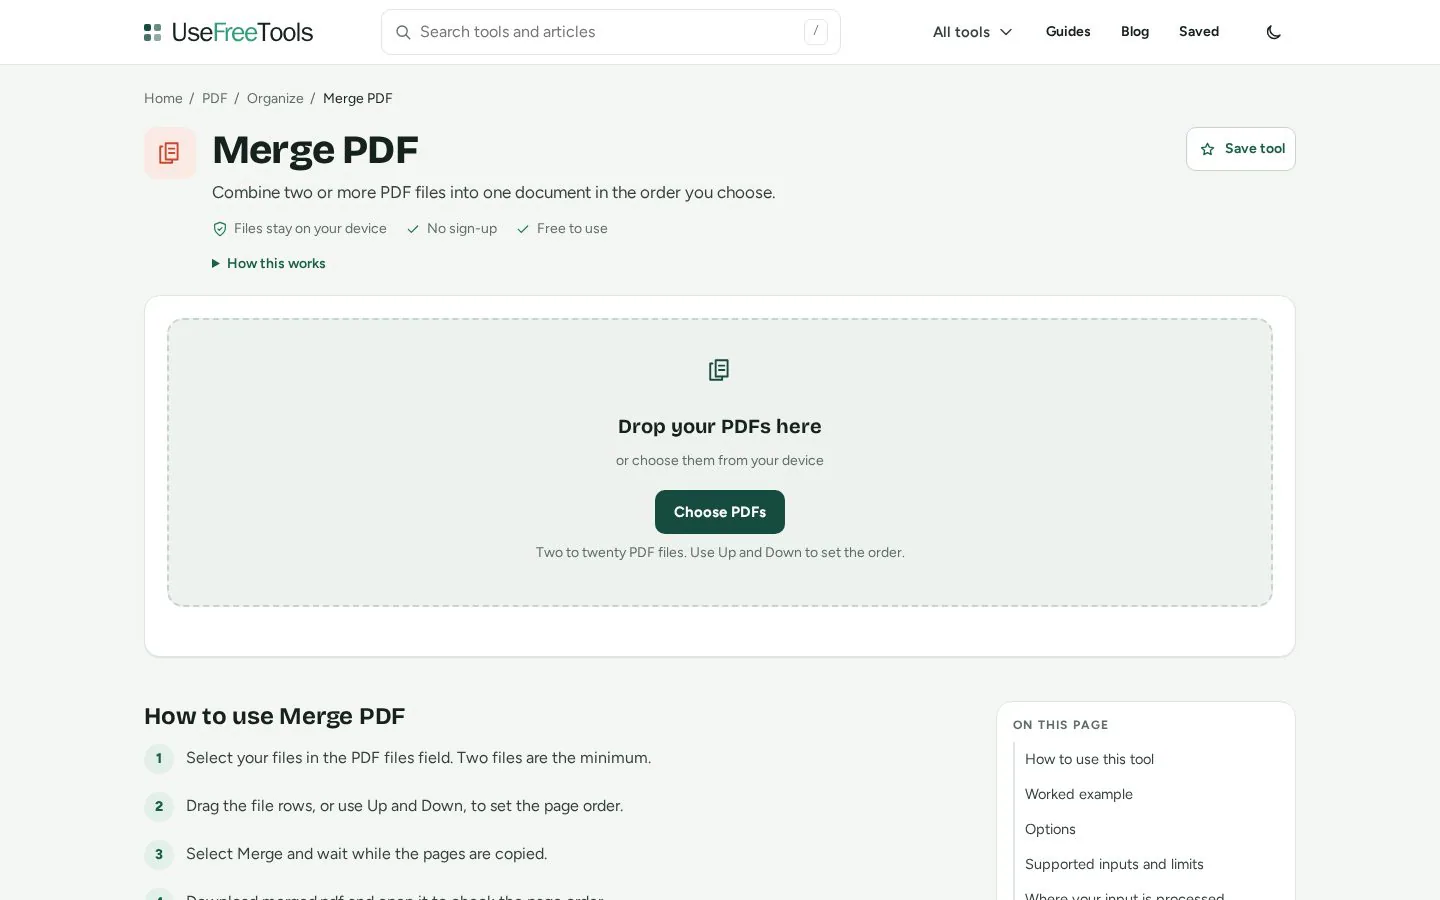Screen dimensions: 1440x900
Task: Click the documents icon in the drop zone
Action: coord(719,370)
